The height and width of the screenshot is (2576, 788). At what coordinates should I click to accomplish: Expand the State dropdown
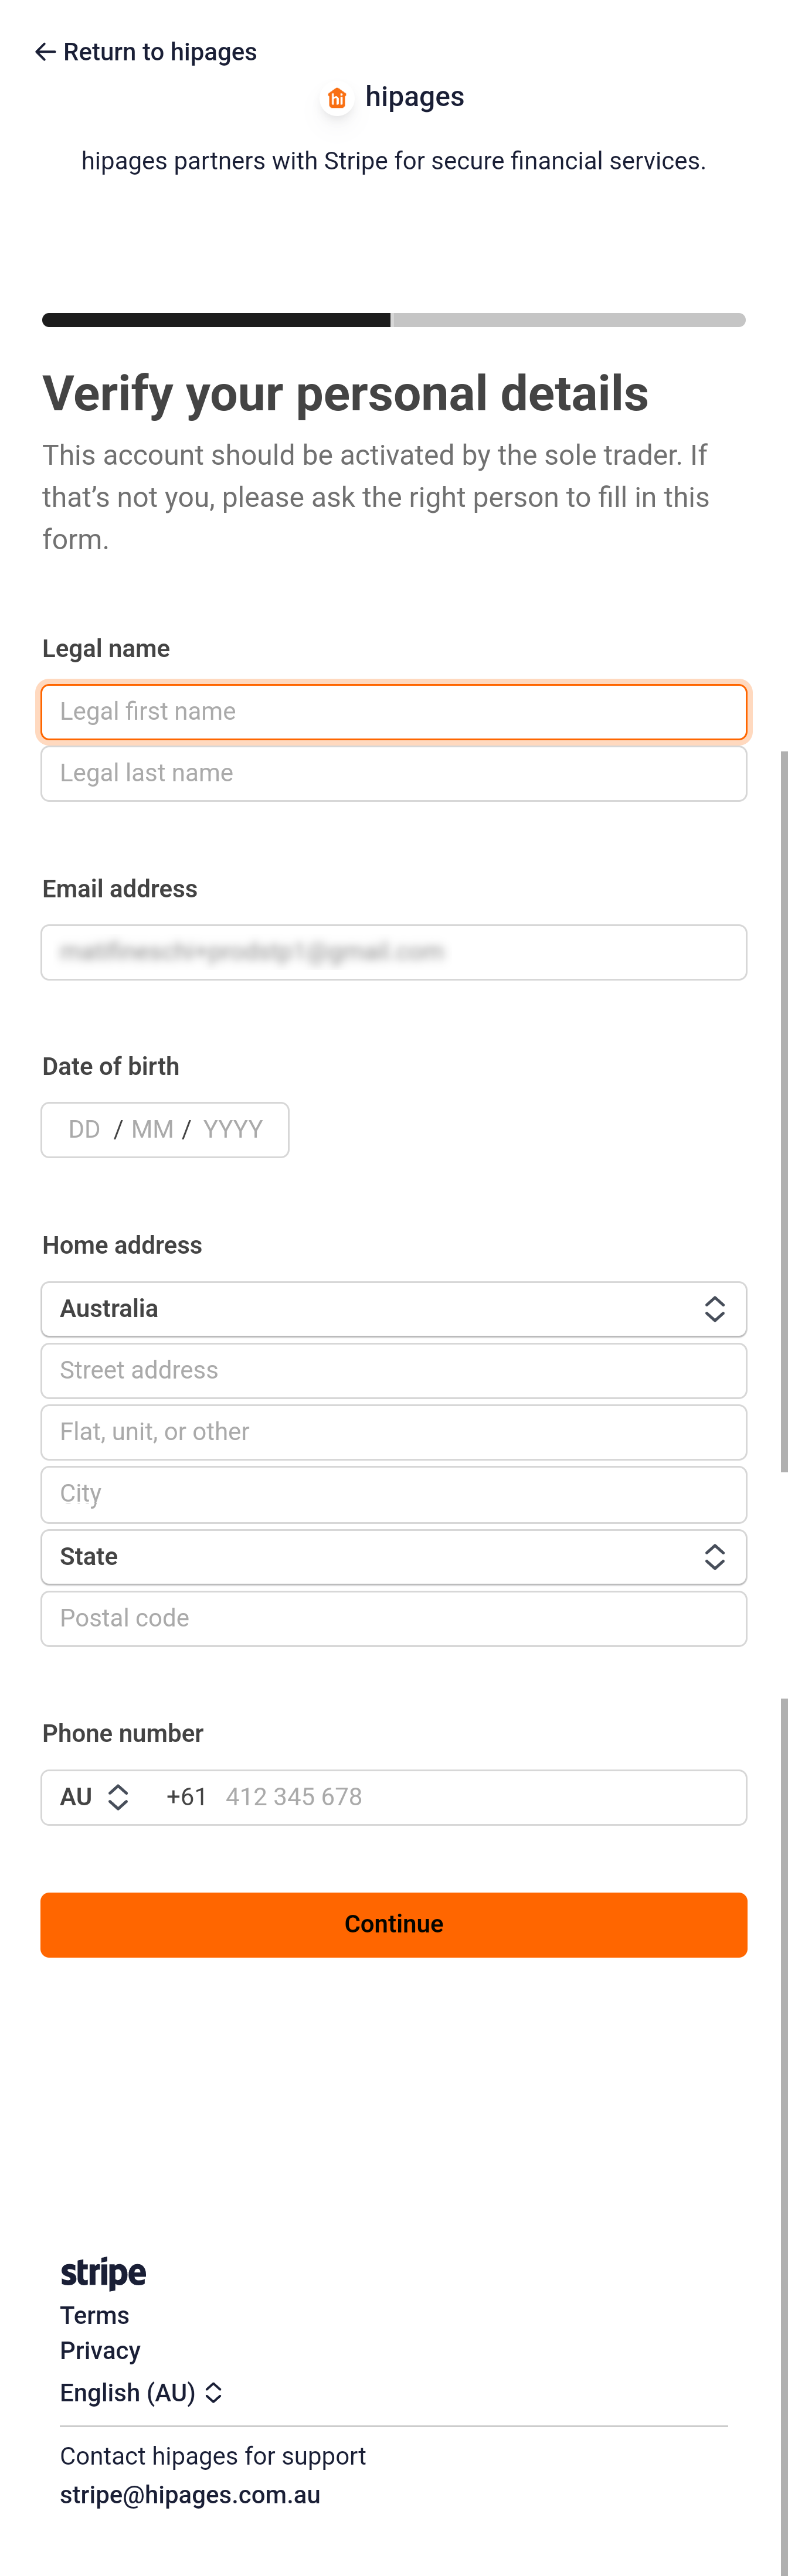(x=393, y=1557)
